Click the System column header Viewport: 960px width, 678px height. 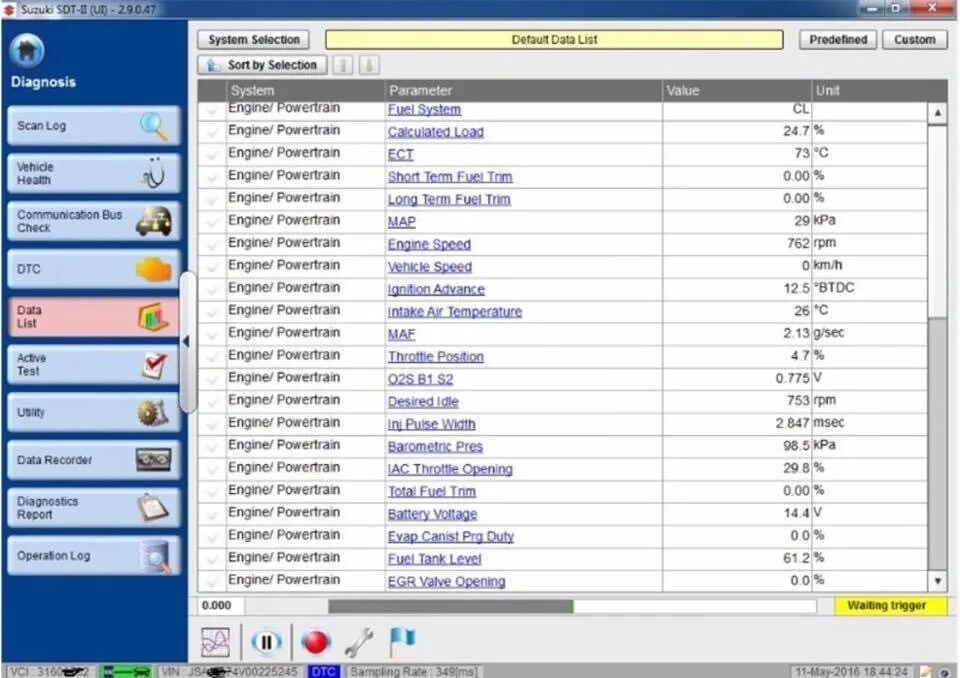tap(305, 91)
